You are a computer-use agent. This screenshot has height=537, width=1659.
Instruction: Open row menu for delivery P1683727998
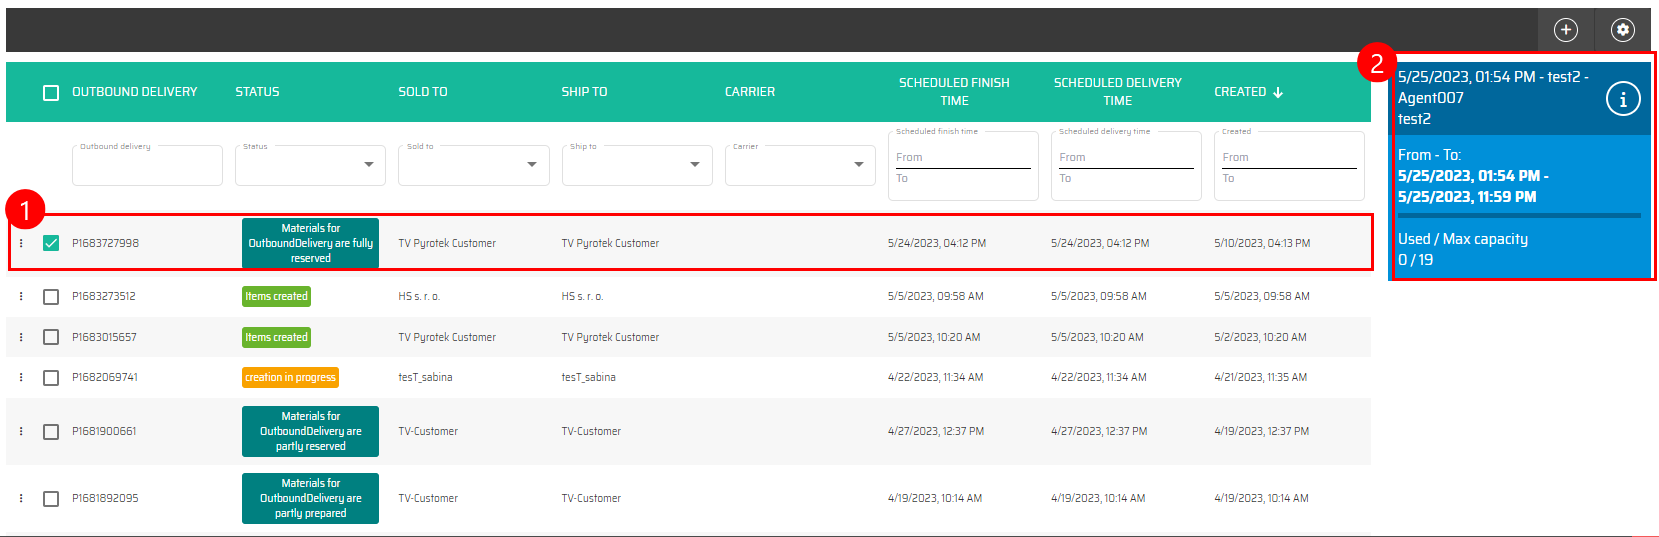pos(21,243)
